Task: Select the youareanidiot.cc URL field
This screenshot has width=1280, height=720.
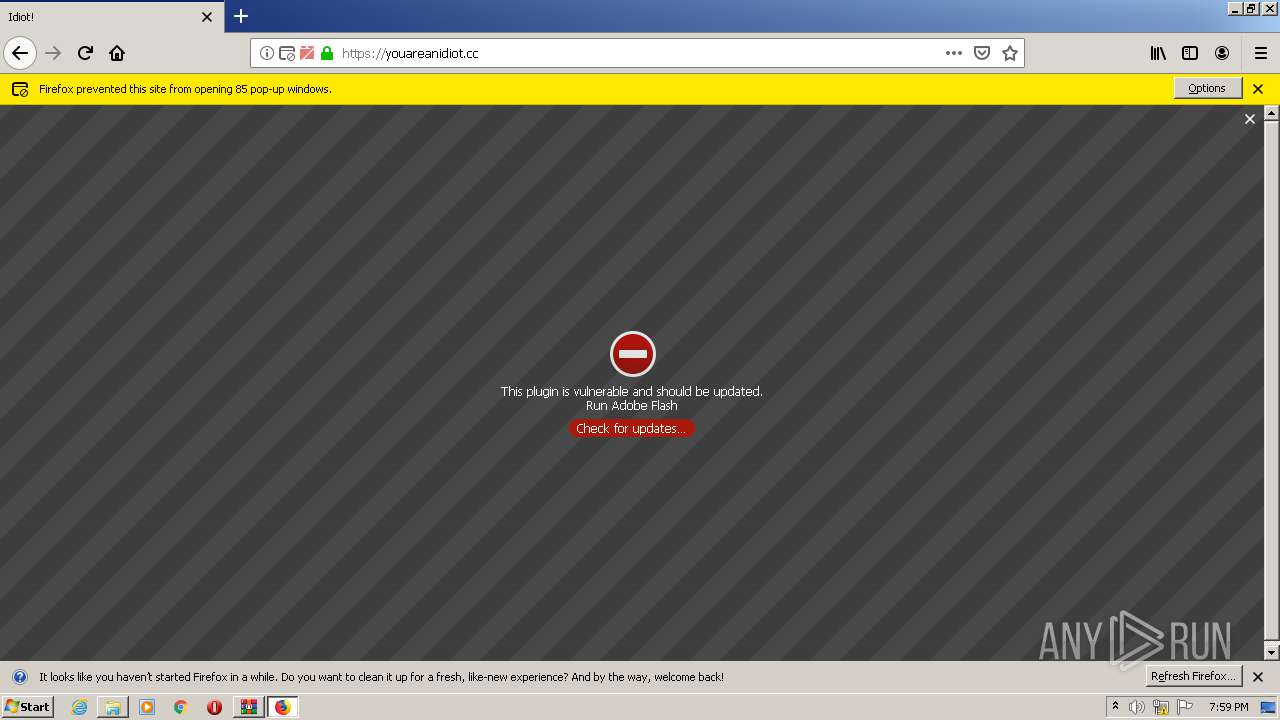Action: pyautogui.click(x=636, y=53)
